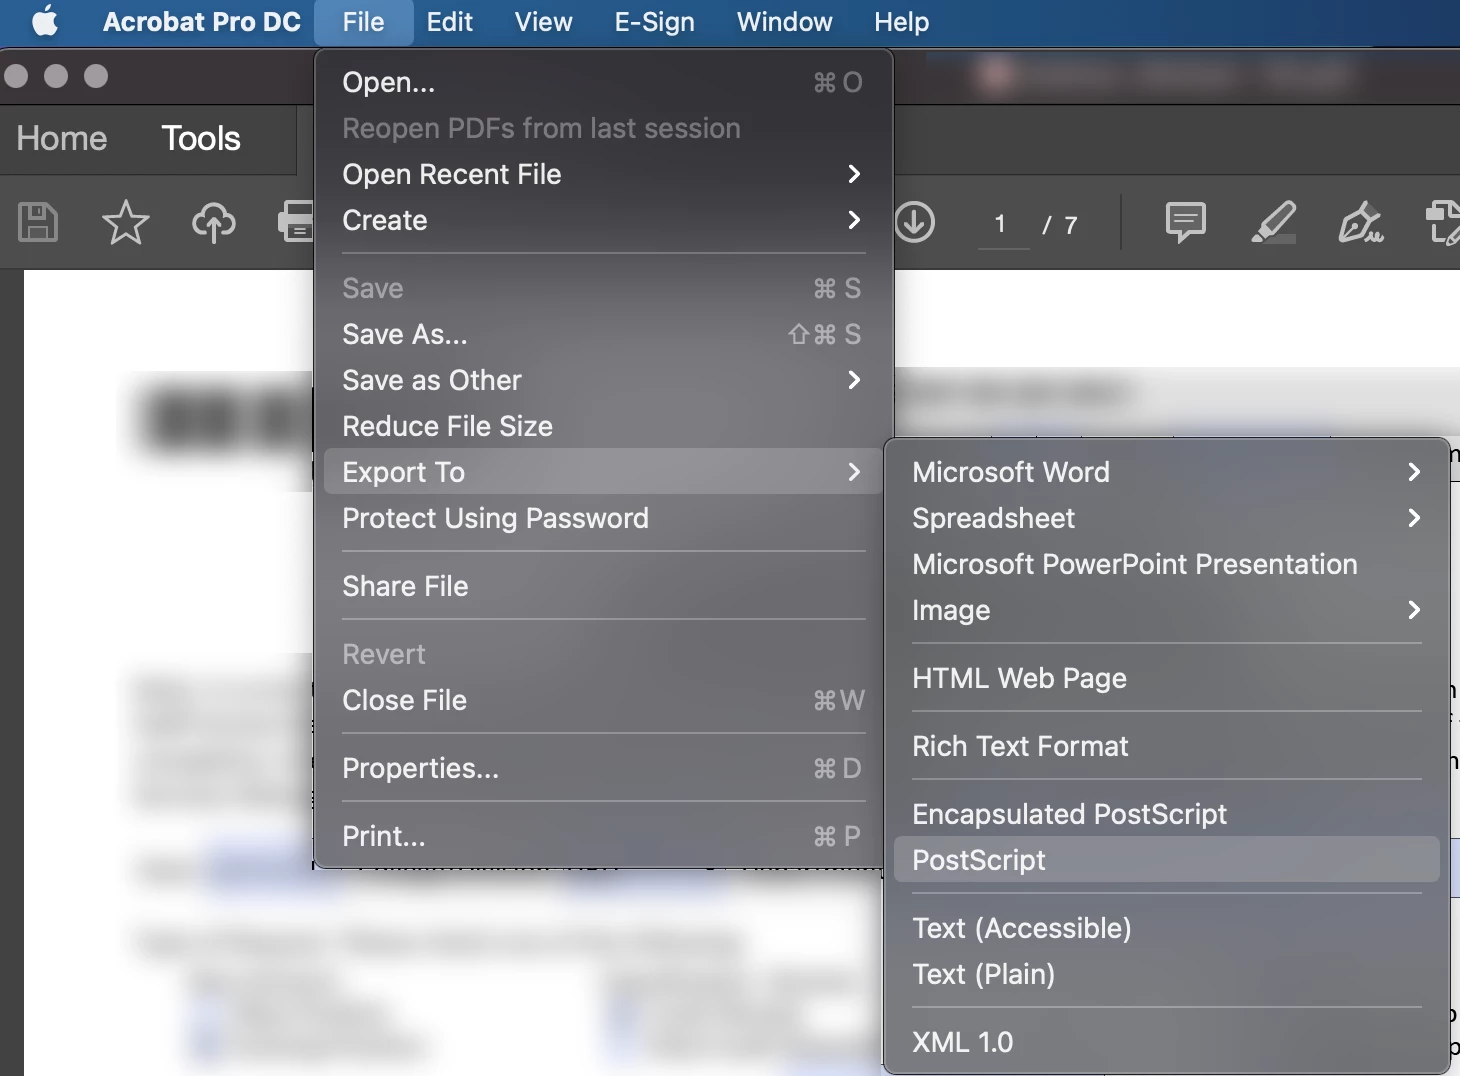Export as Text (Plain)
Viewport: 1460px width, 1076px height.
[1166, 974]
